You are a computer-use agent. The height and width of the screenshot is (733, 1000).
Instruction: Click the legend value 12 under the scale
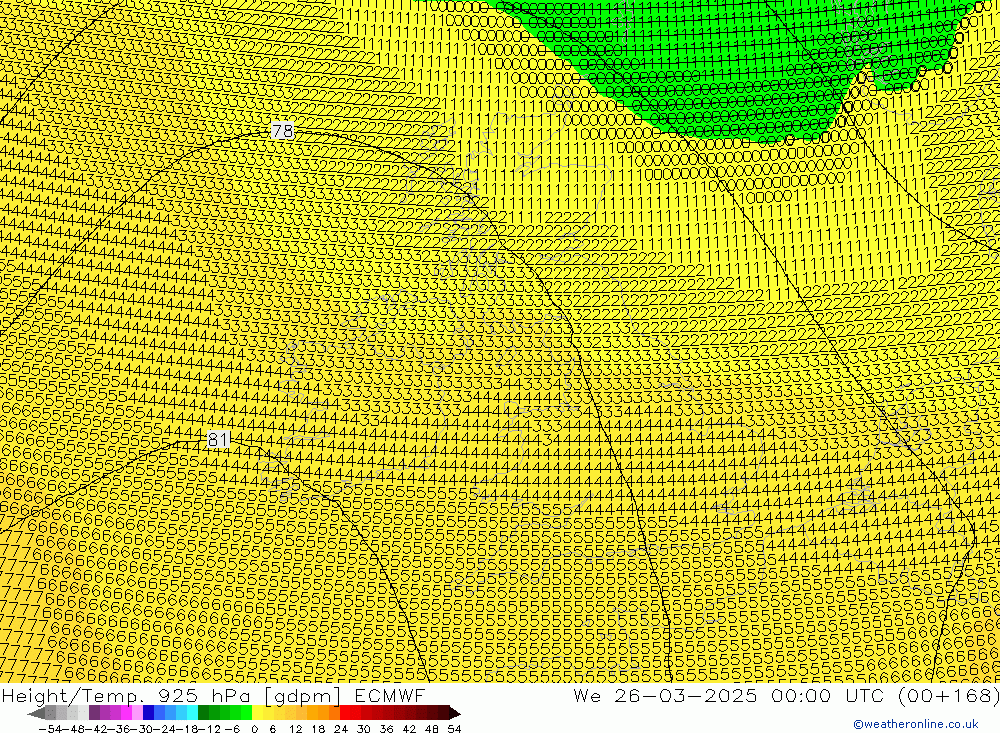[295, 729]
